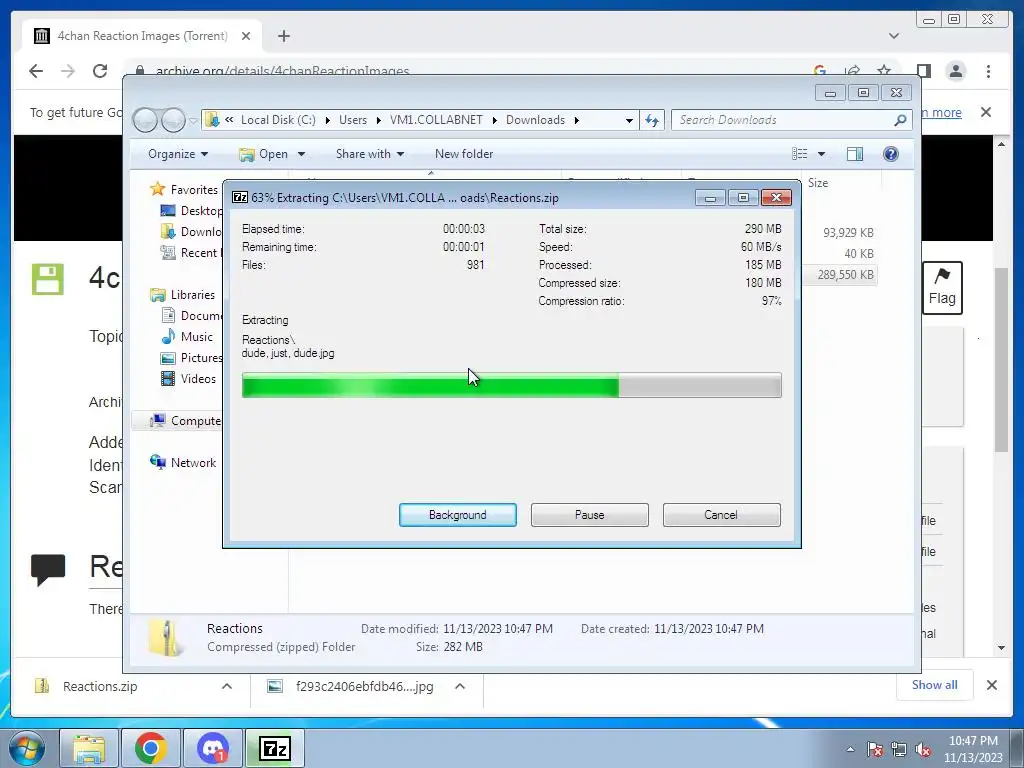Share this page from Chrome toolbar
The height and width of the screenshot is (768, 1024).
(852, 71)
